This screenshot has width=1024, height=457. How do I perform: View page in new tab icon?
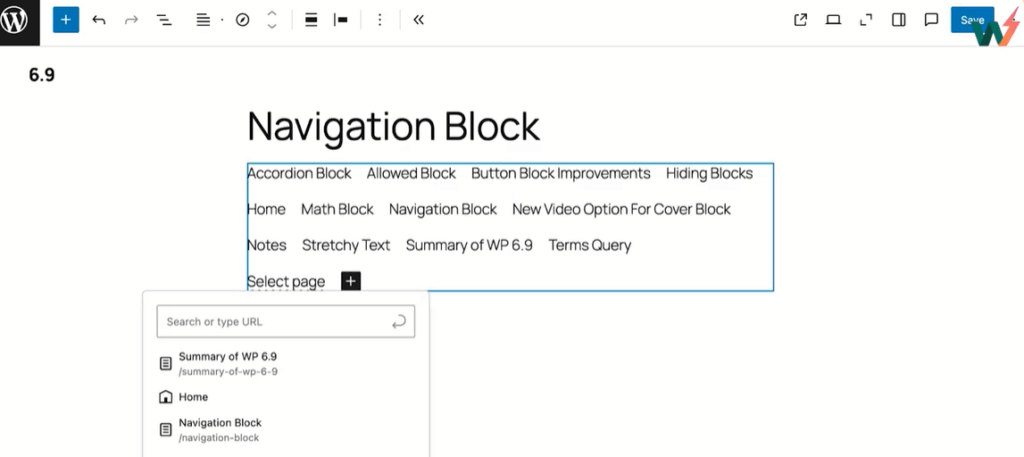801,20
